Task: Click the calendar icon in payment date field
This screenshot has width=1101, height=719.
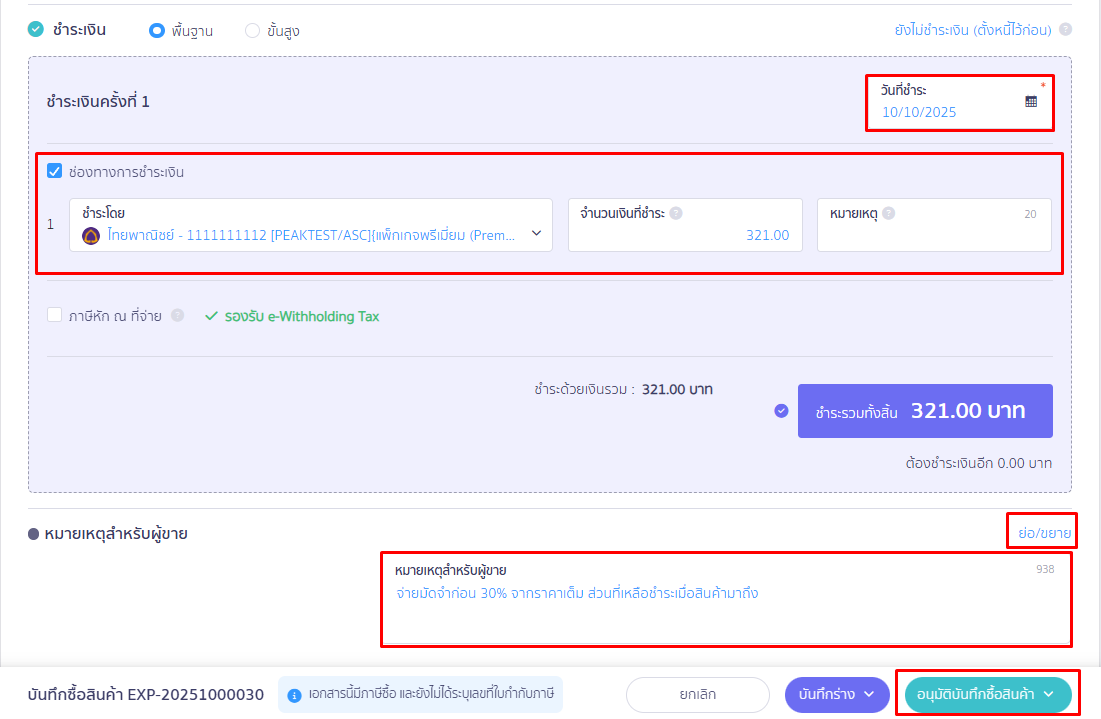Action: (x=1031, y=101)
